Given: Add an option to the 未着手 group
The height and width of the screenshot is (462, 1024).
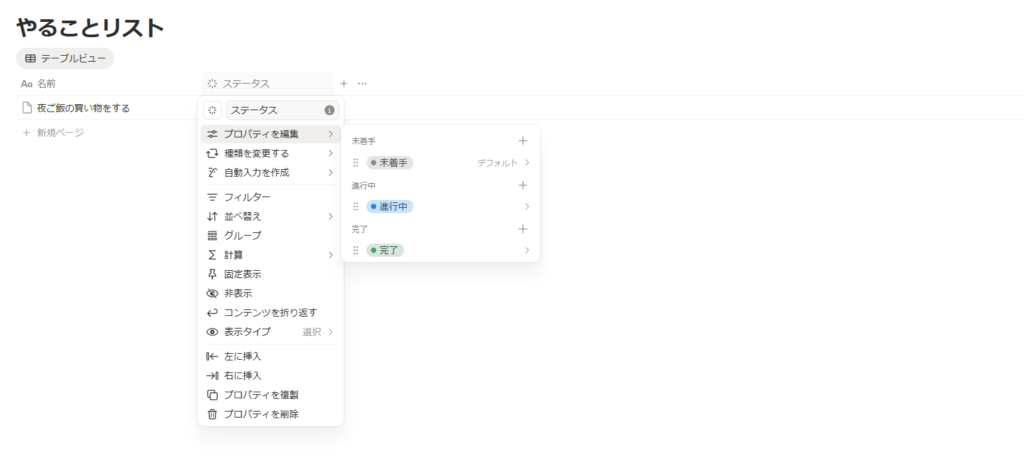Looking at the screenshot, I should point(522,141).
